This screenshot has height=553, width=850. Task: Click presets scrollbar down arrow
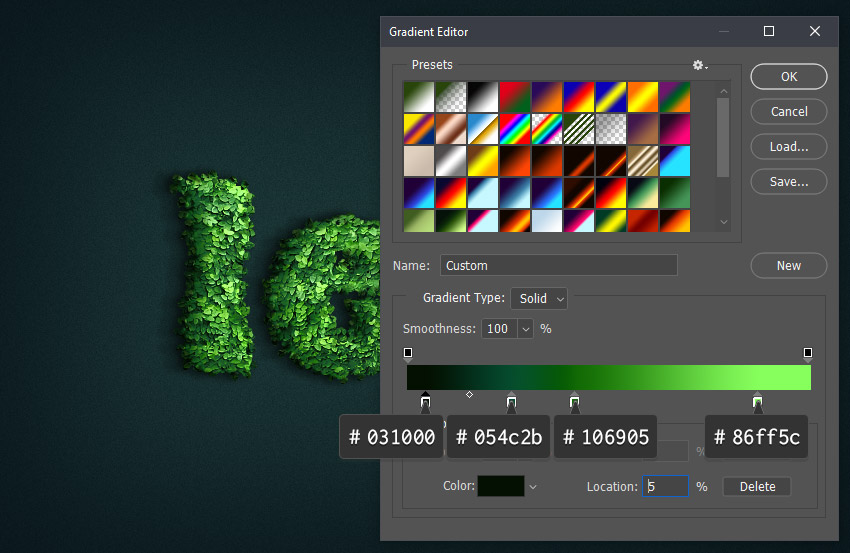click(x=724, y=222)
